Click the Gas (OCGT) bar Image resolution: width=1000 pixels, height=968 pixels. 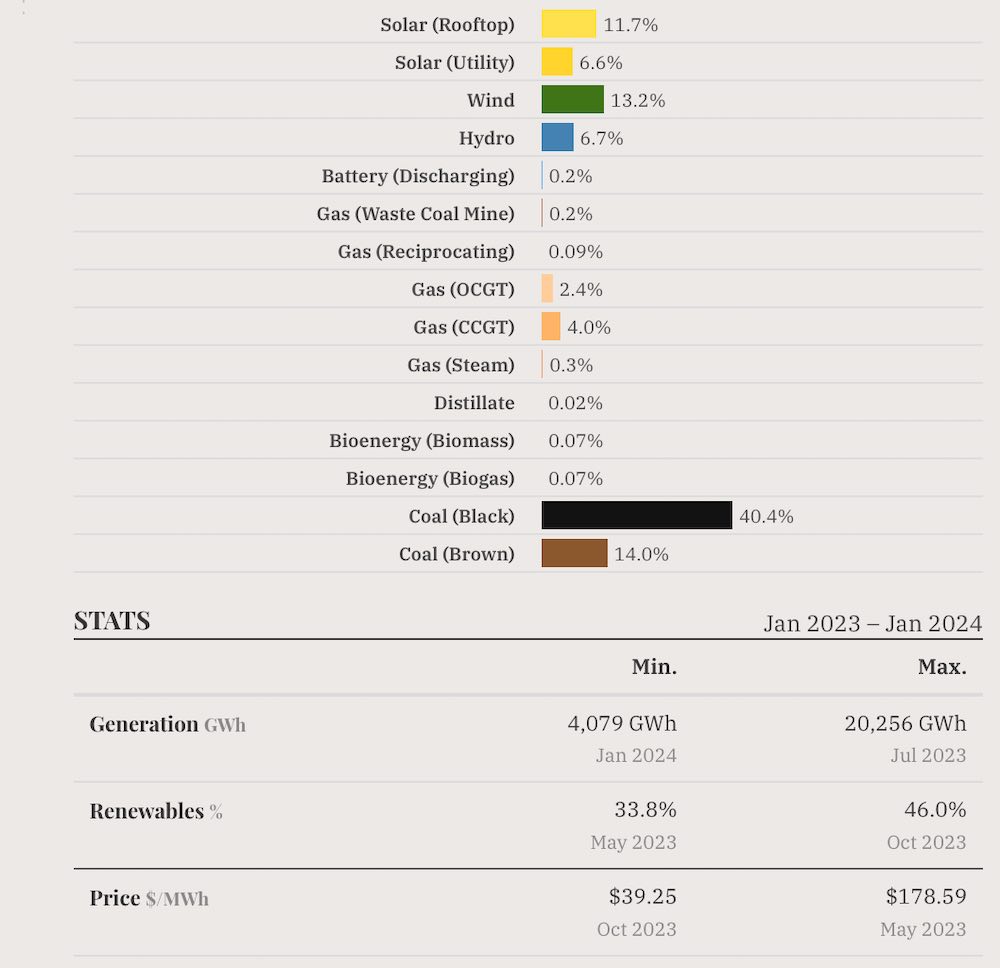(x=547, y=289)
